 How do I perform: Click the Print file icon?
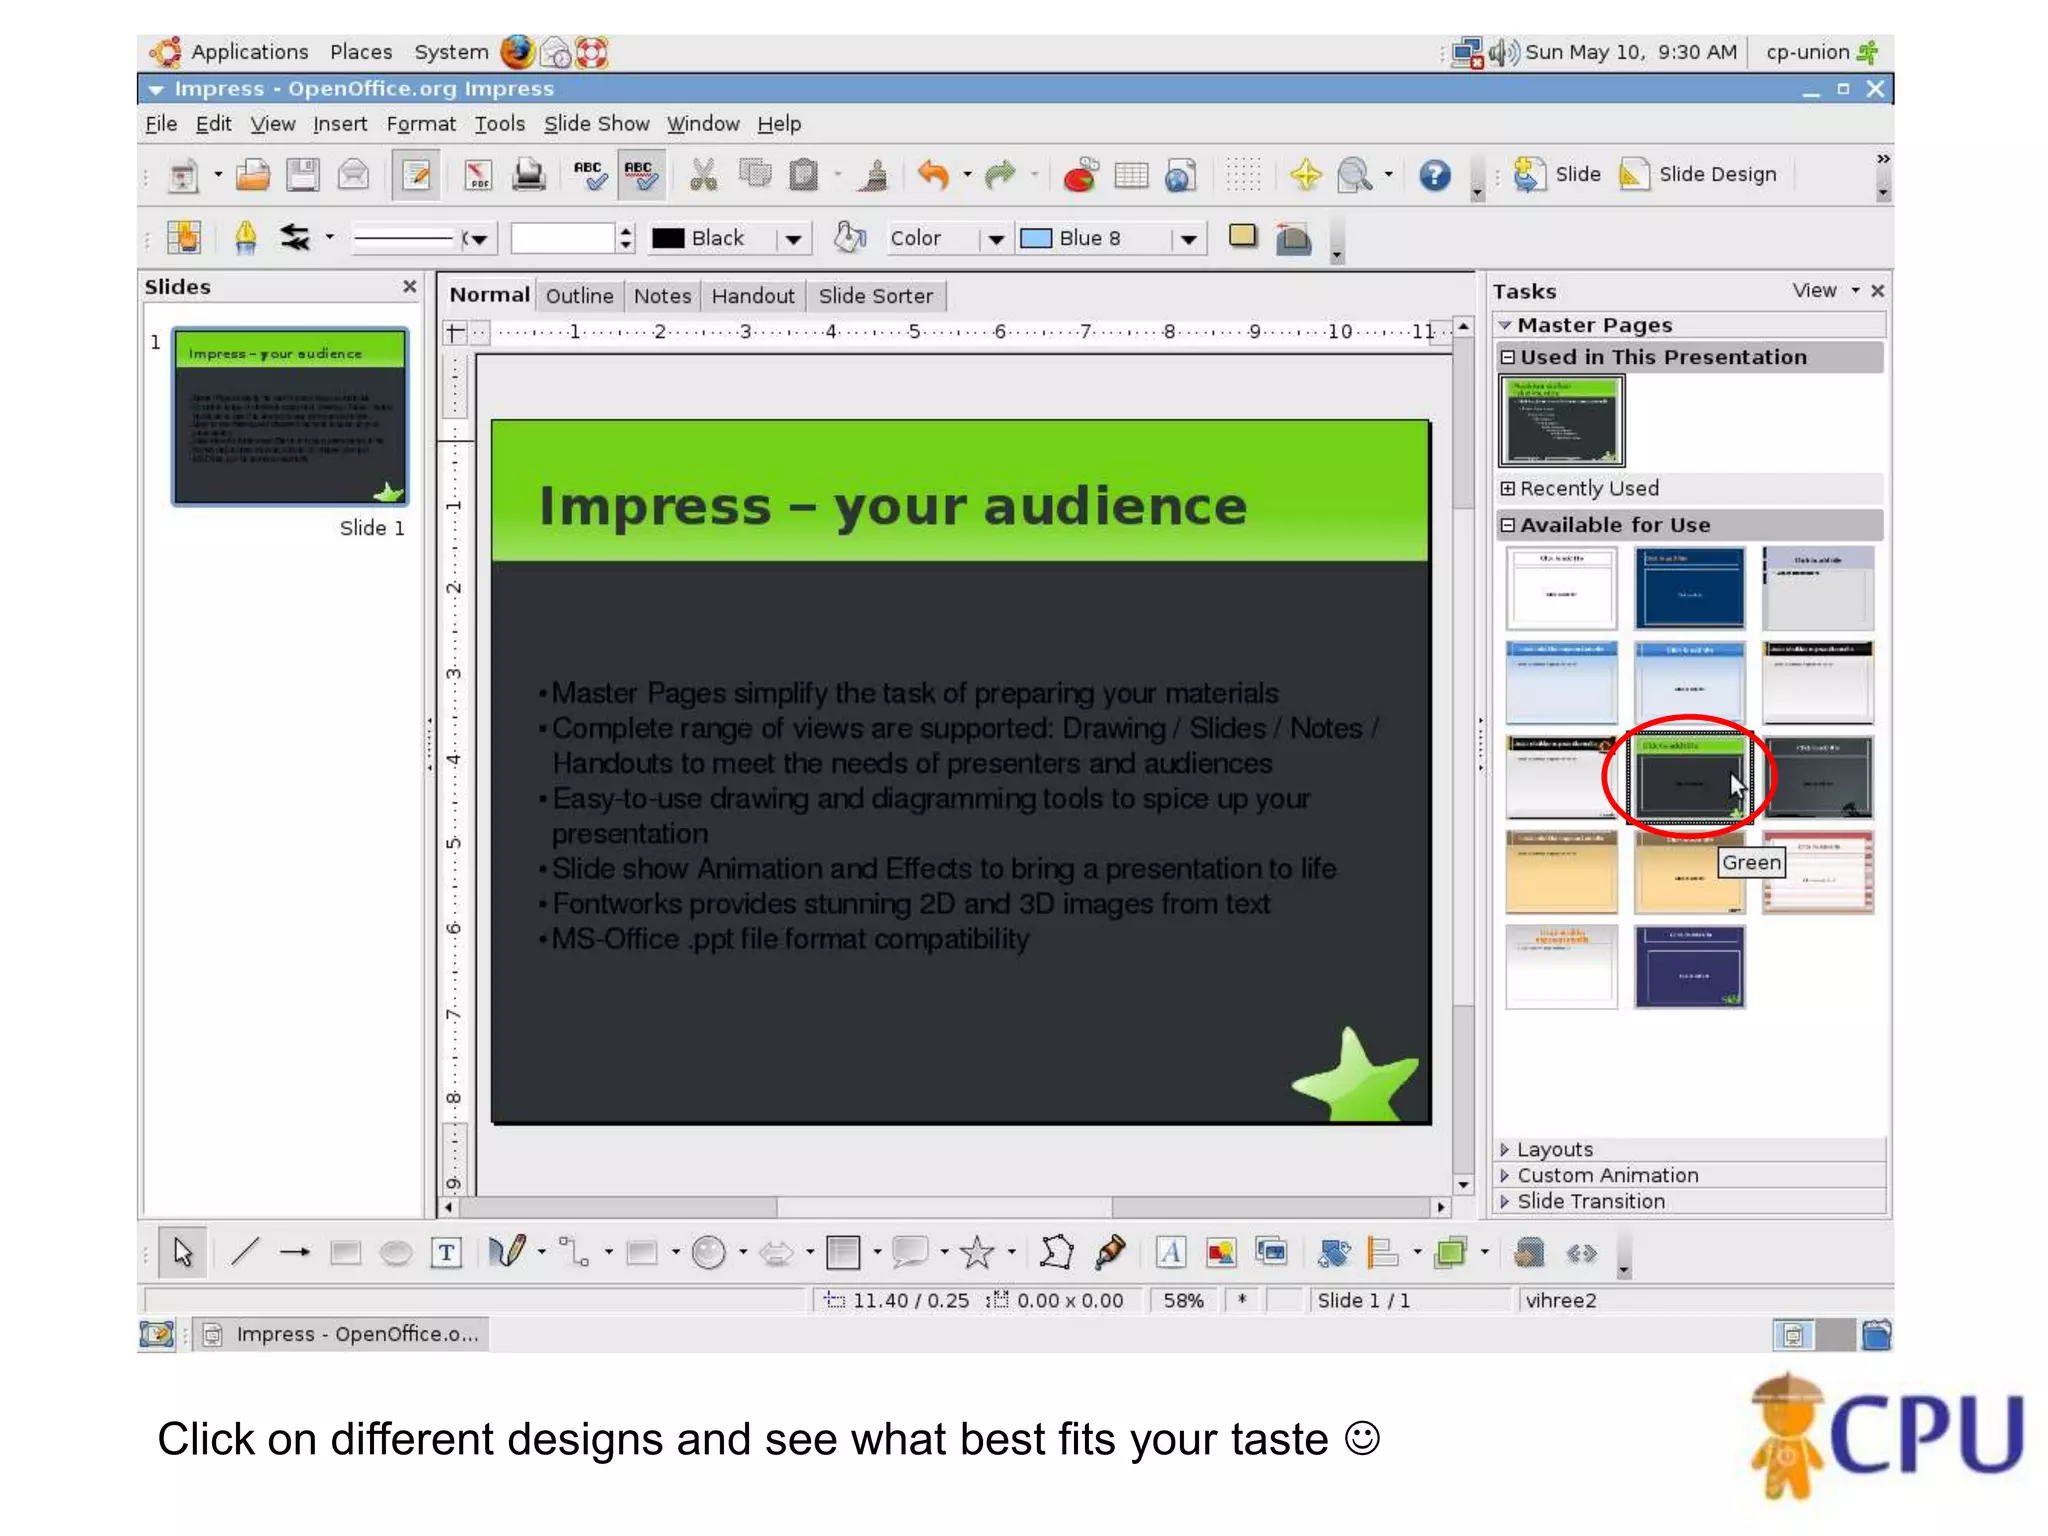[x=529, y=176]
